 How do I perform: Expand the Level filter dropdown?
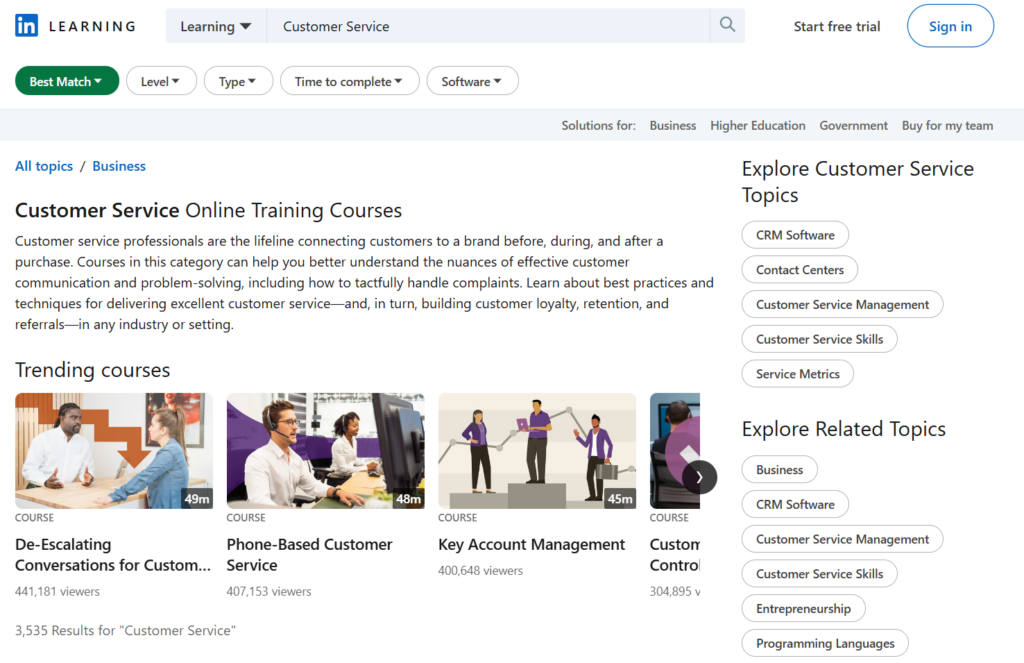[161, 81]
